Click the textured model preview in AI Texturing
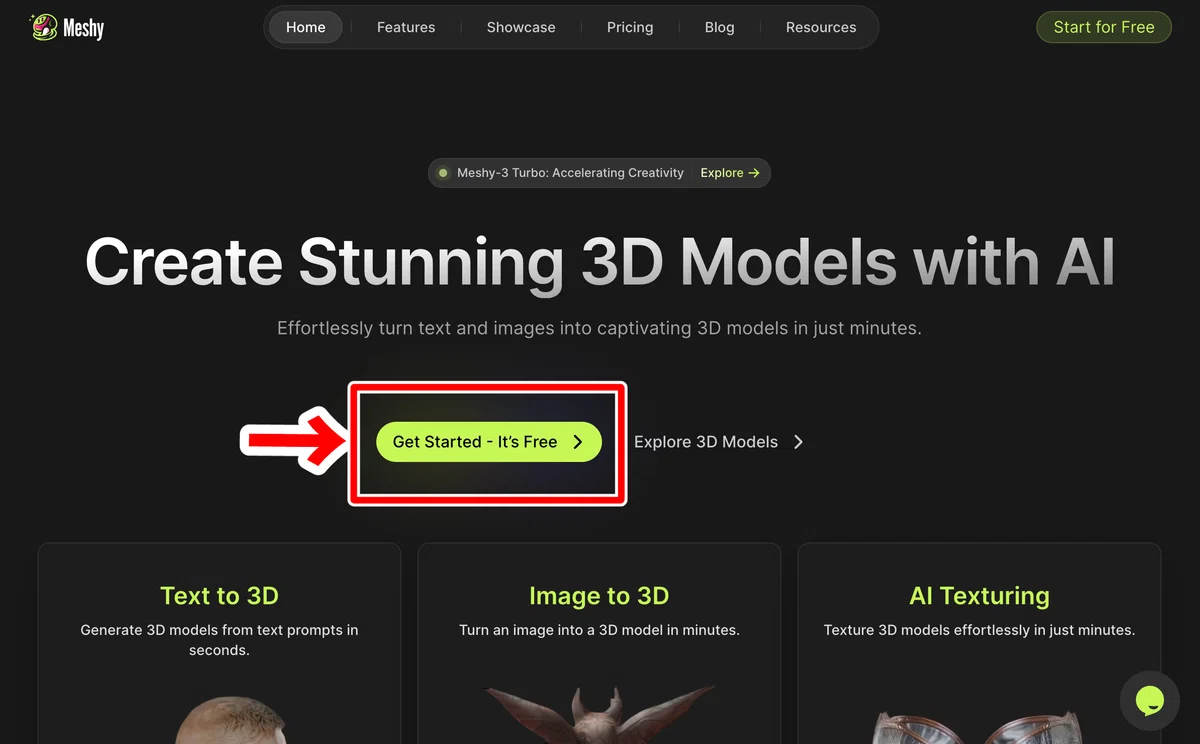 tap(980, 727)
